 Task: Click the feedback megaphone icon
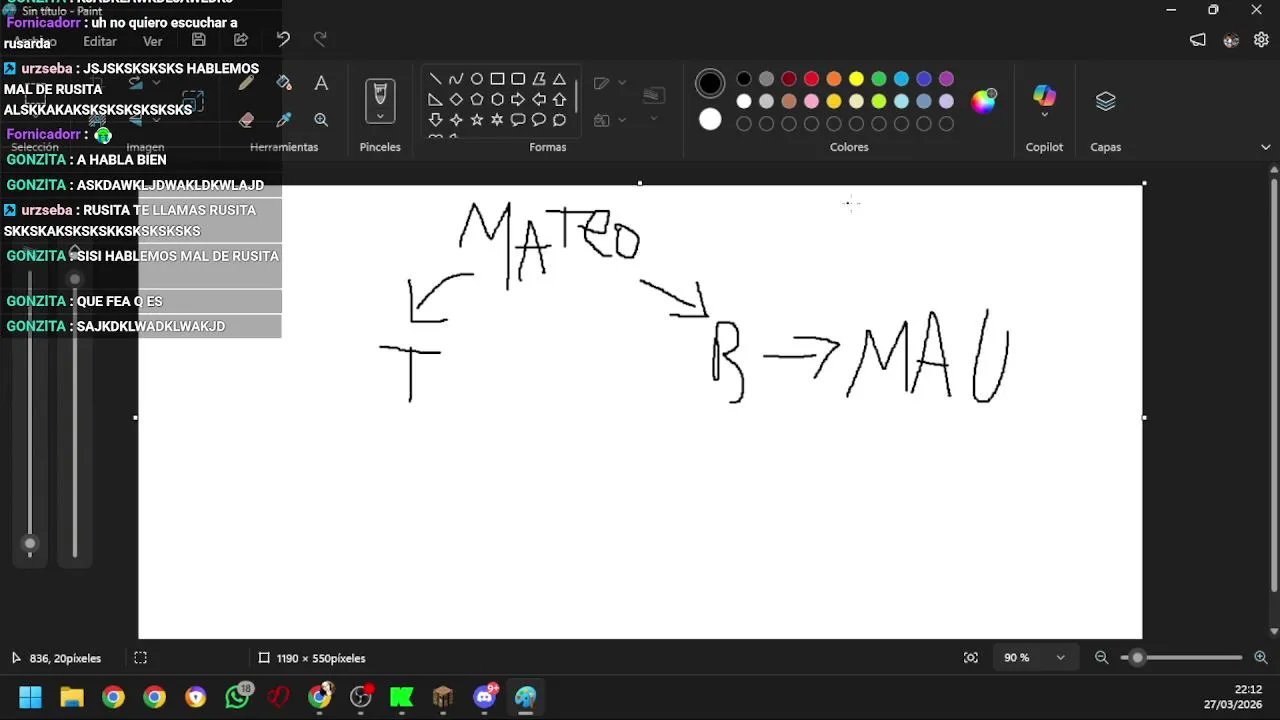coord(1198,40)
